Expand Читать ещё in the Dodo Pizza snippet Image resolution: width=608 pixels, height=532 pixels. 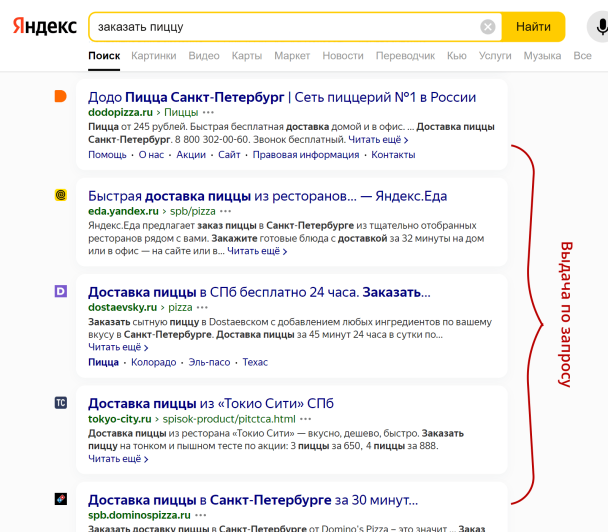coord(378,140)
